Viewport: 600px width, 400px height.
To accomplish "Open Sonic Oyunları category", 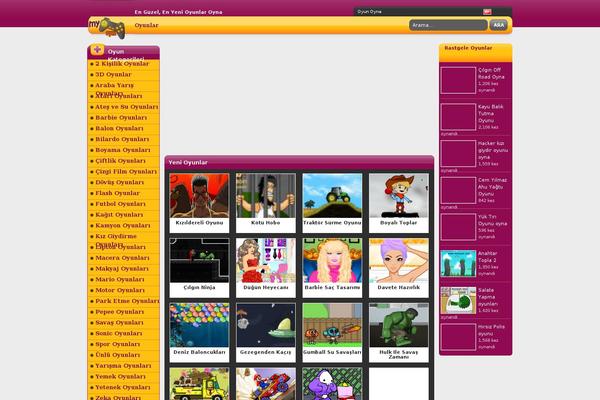I will (119, 333).
